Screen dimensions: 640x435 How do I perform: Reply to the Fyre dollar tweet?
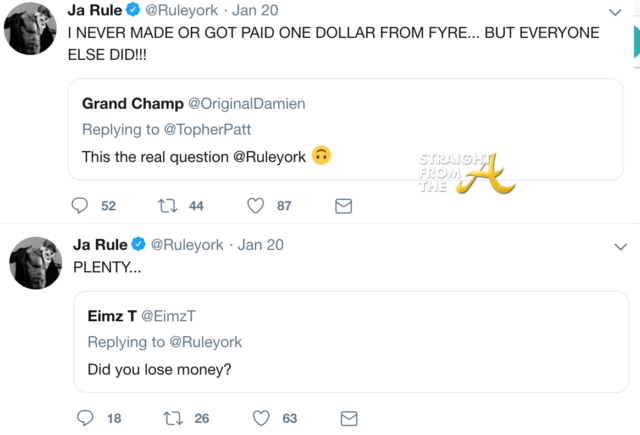81,206
